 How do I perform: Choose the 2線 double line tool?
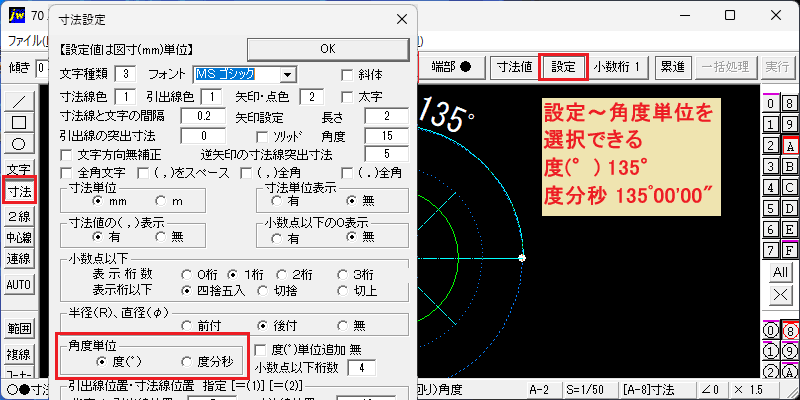coord(19,217)
